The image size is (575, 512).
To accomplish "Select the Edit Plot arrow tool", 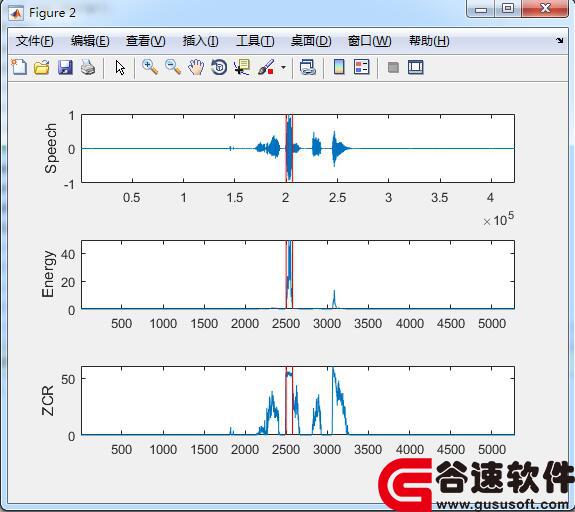I will coord(120,67).
